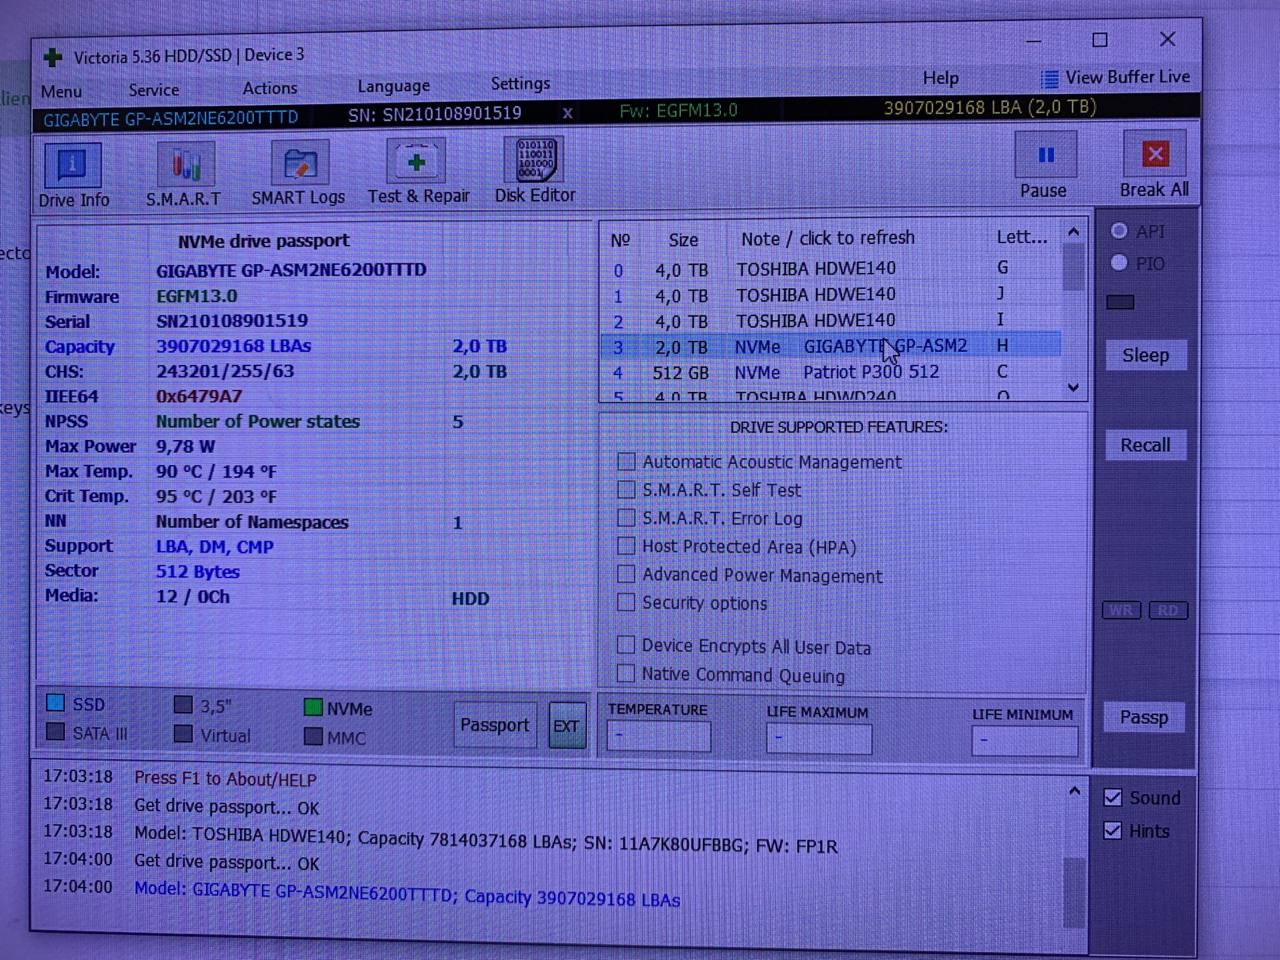Open the Help menu
The height and width of the screenshot is (960, 1280).
tap(940, 78)
